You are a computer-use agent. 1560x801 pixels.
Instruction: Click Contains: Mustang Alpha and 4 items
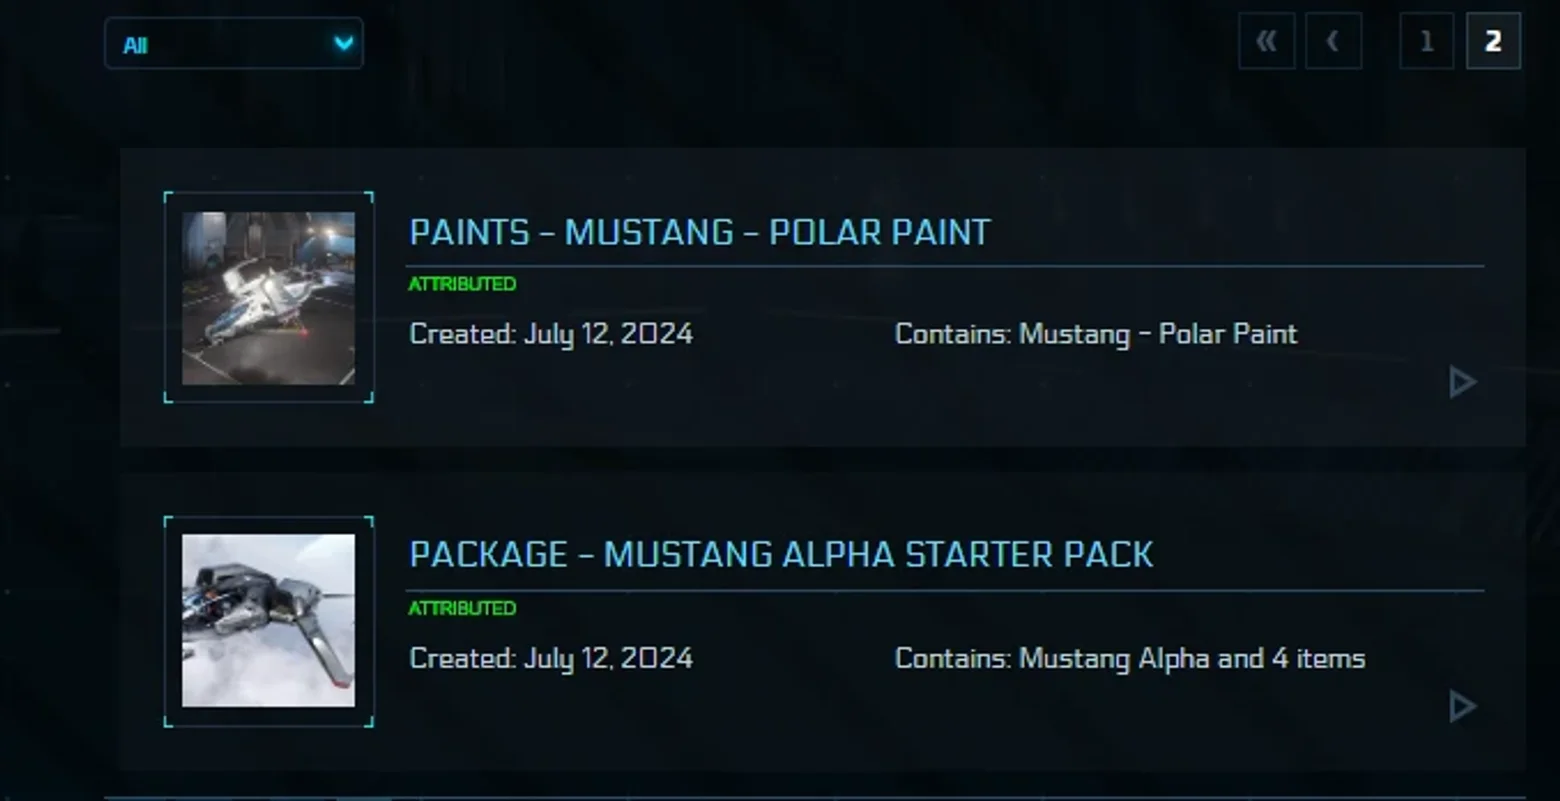1130,658
